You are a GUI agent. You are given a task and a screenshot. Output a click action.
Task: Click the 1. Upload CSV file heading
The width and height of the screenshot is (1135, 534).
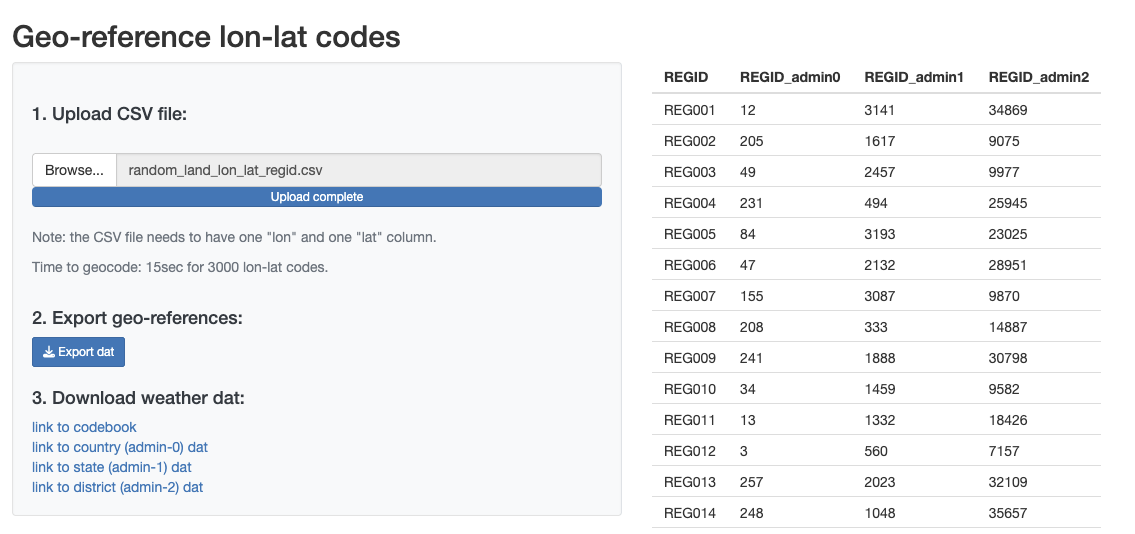[x=109, y=114]
